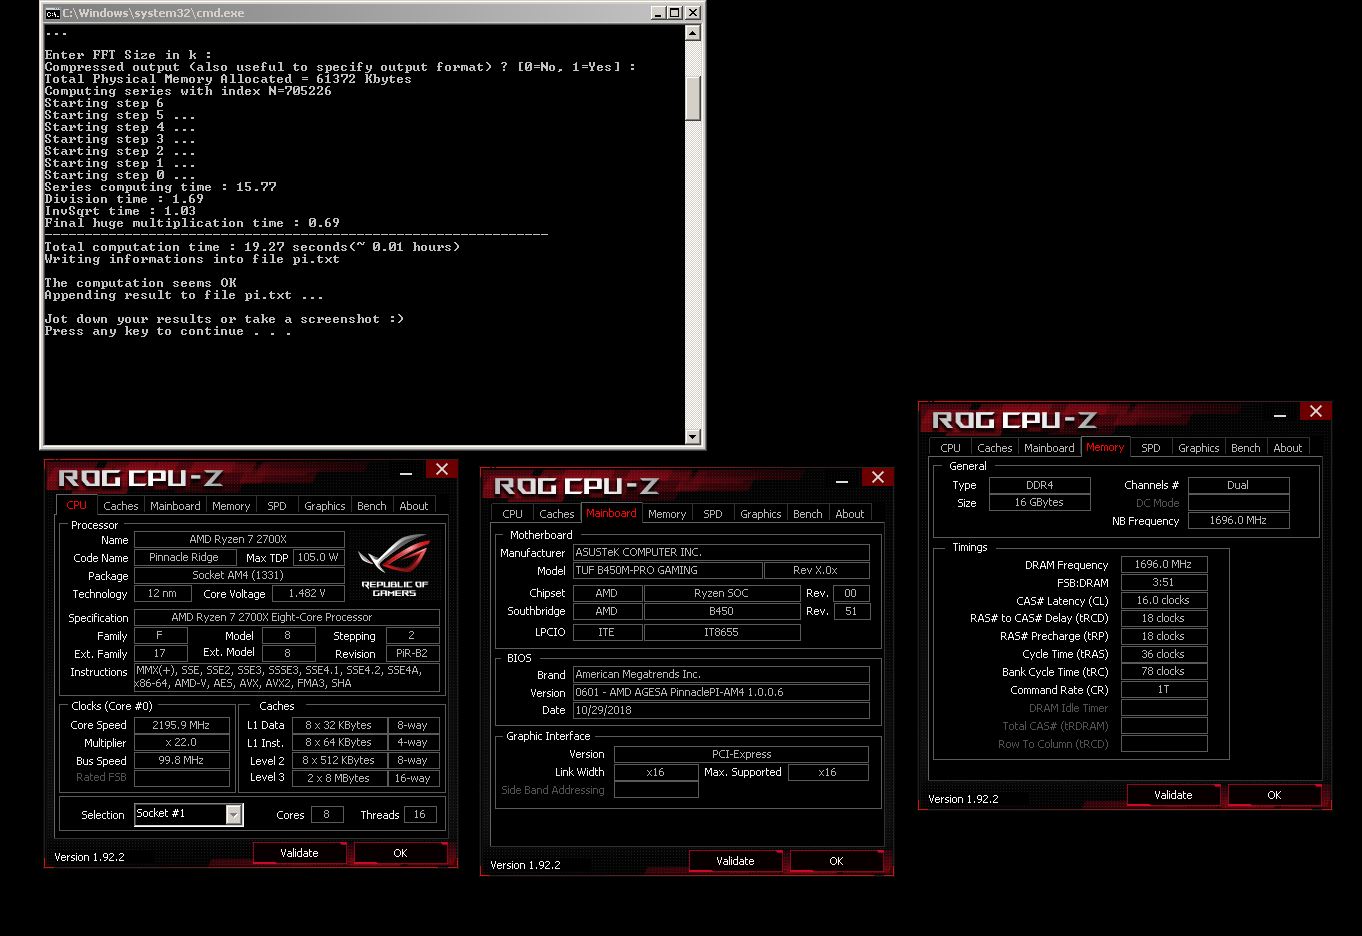Click OK in the Memory window
This screenshot has width=1362, height=936.
pos(1274,795)
